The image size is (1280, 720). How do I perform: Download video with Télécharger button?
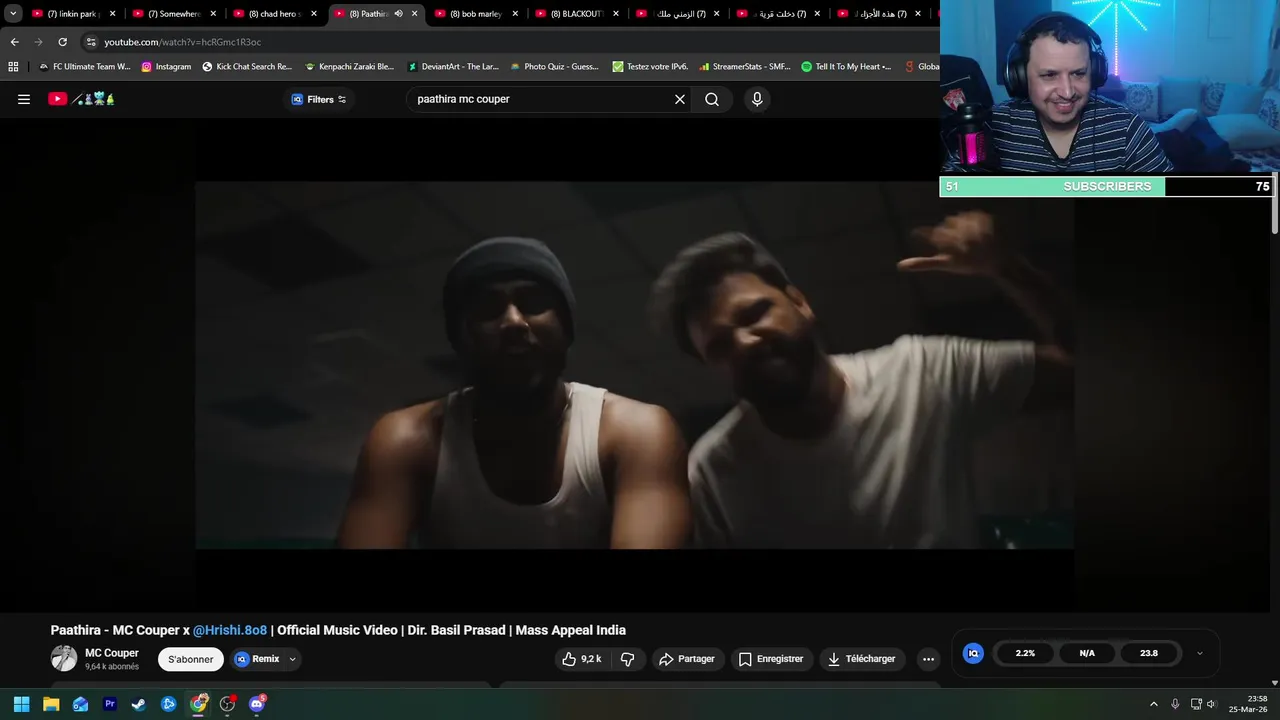862,659
